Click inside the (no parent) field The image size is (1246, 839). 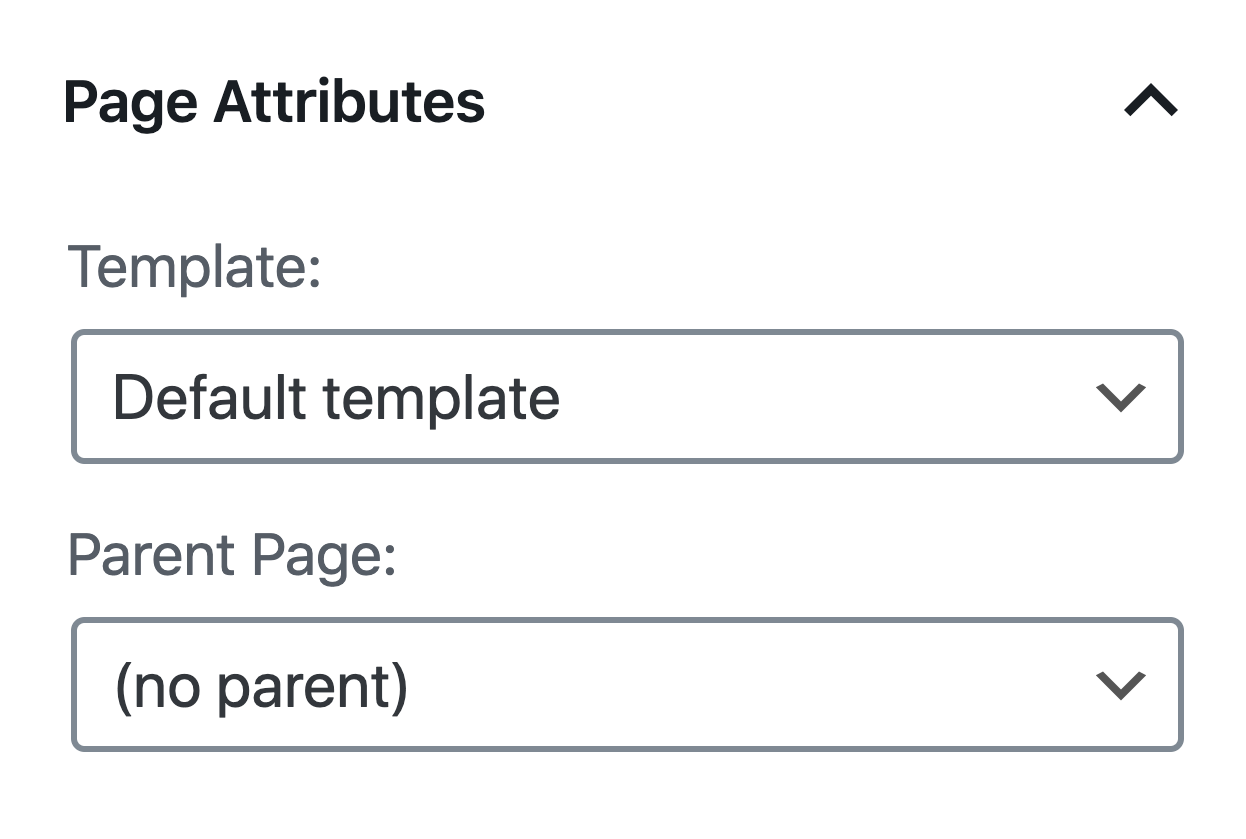[625, 684]
